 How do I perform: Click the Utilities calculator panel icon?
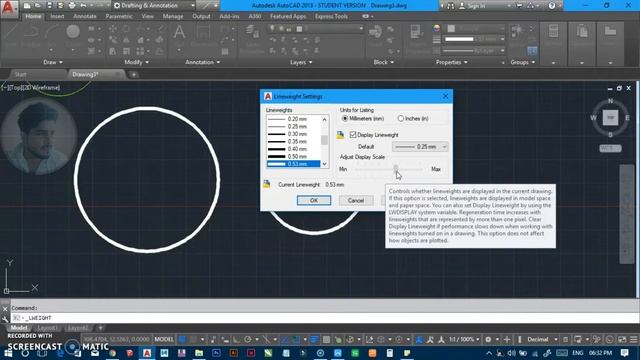point(553,32)
